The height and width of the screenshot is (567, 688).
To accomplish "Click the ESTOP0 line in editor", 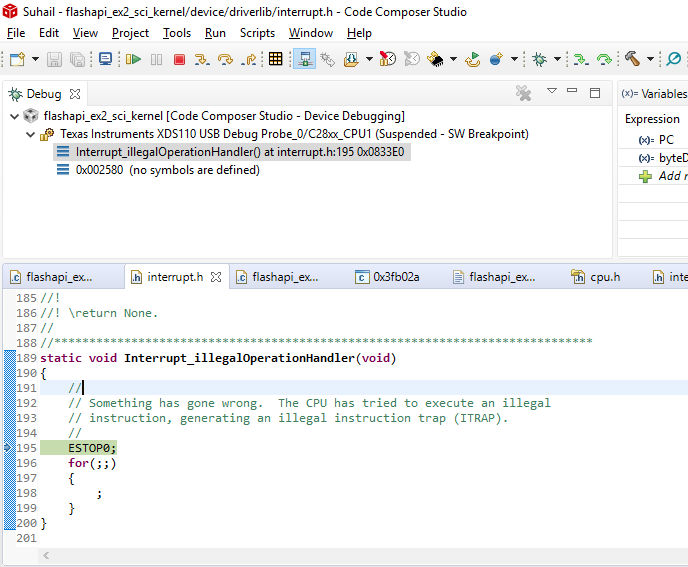I will [x=92, y=448].
